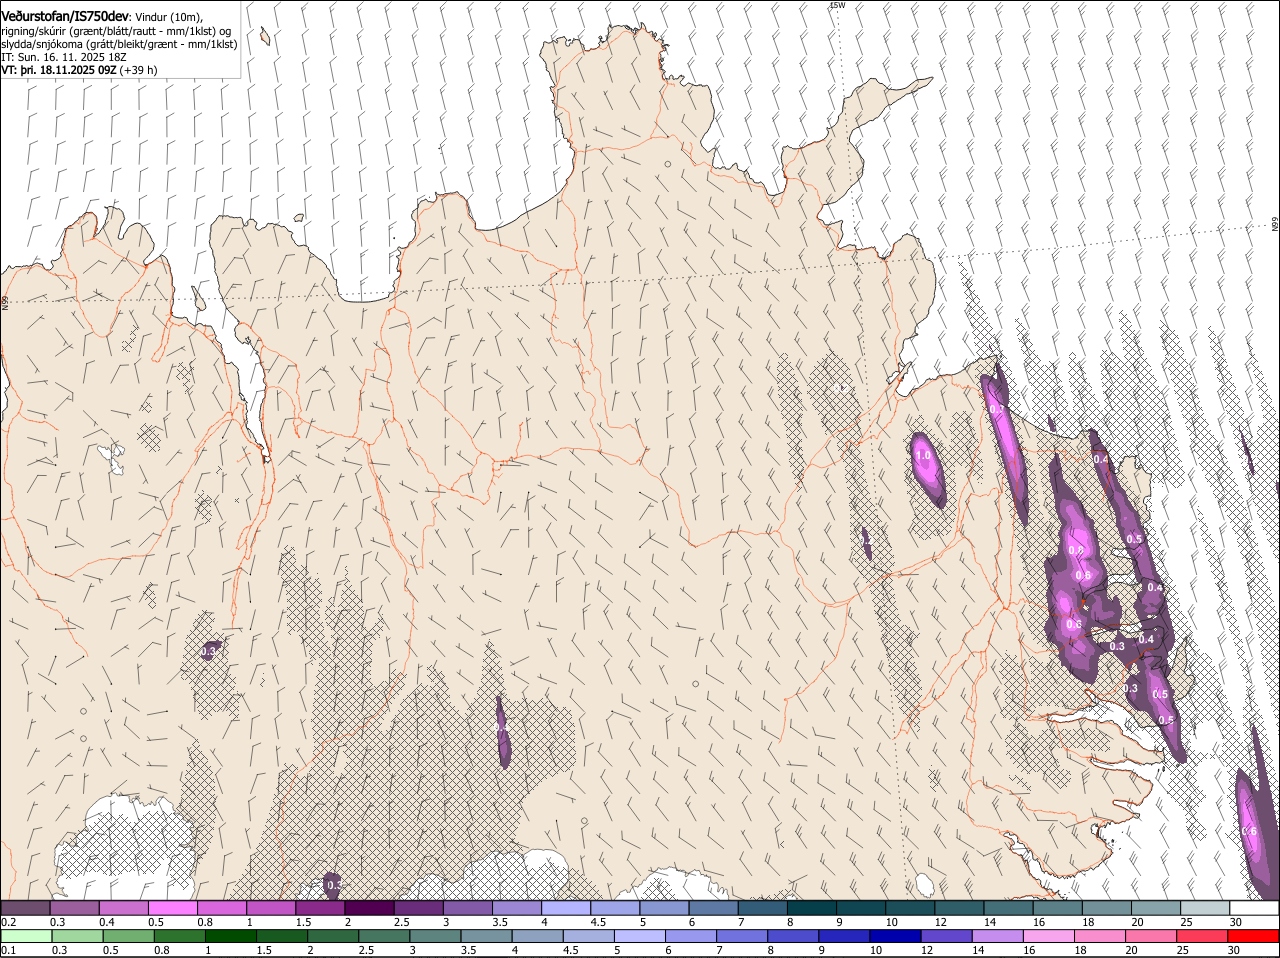Viewport: 1280px width, 958px height.
Task: Click the white swatch labelled 30 on the upper scale
Action: (x=1254, y=908)
